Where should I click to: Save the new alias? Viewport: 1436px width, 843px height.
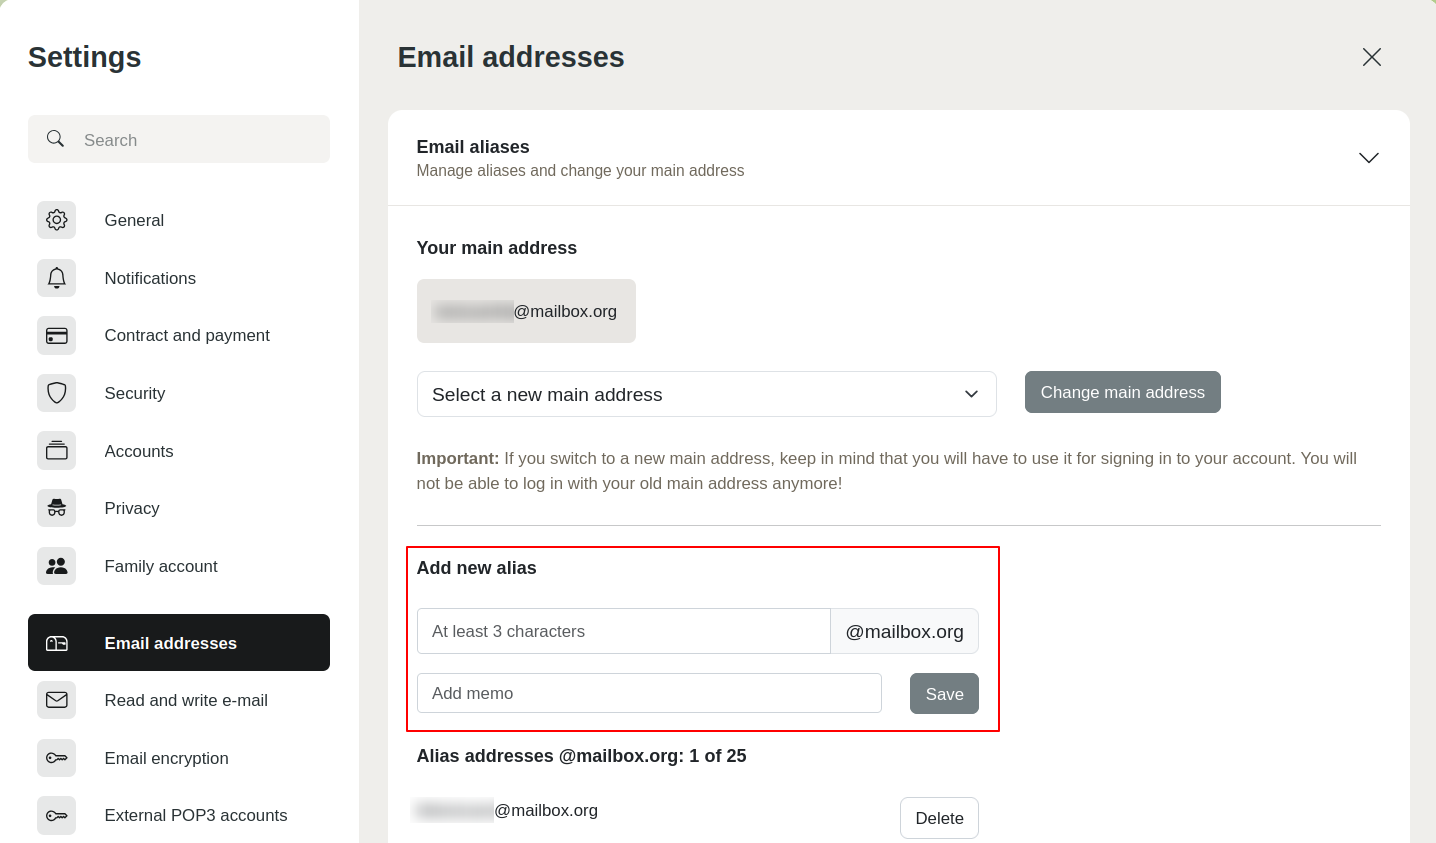click(x=944, y=694)
